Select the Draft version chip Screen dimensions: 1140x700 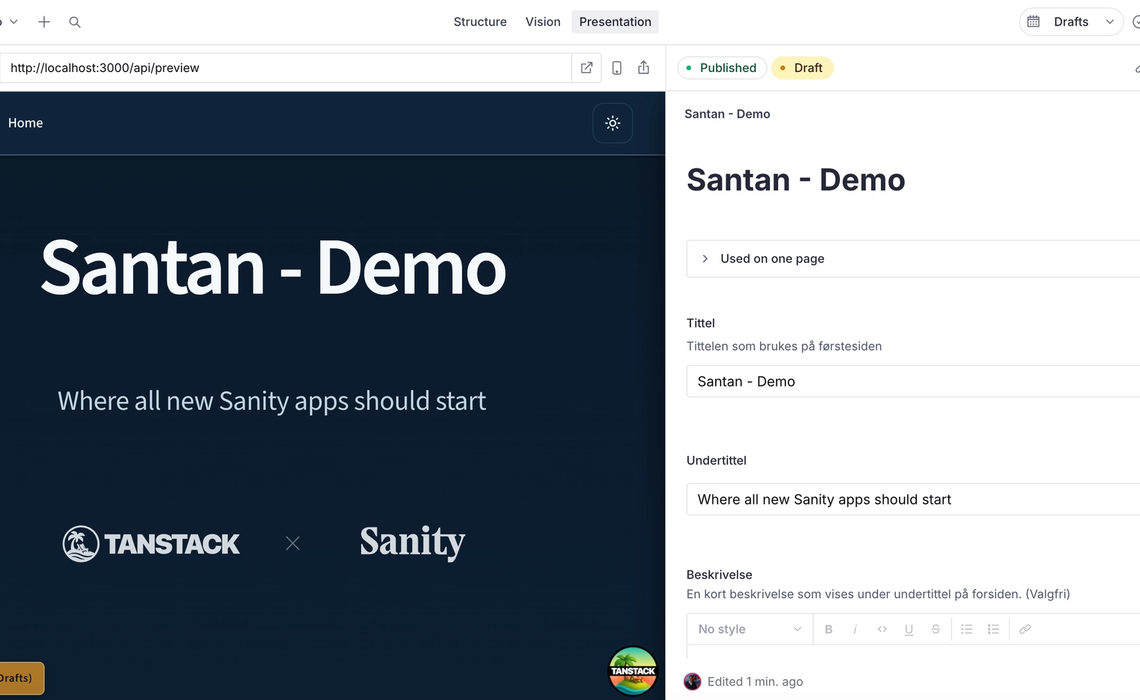(802, 68)
